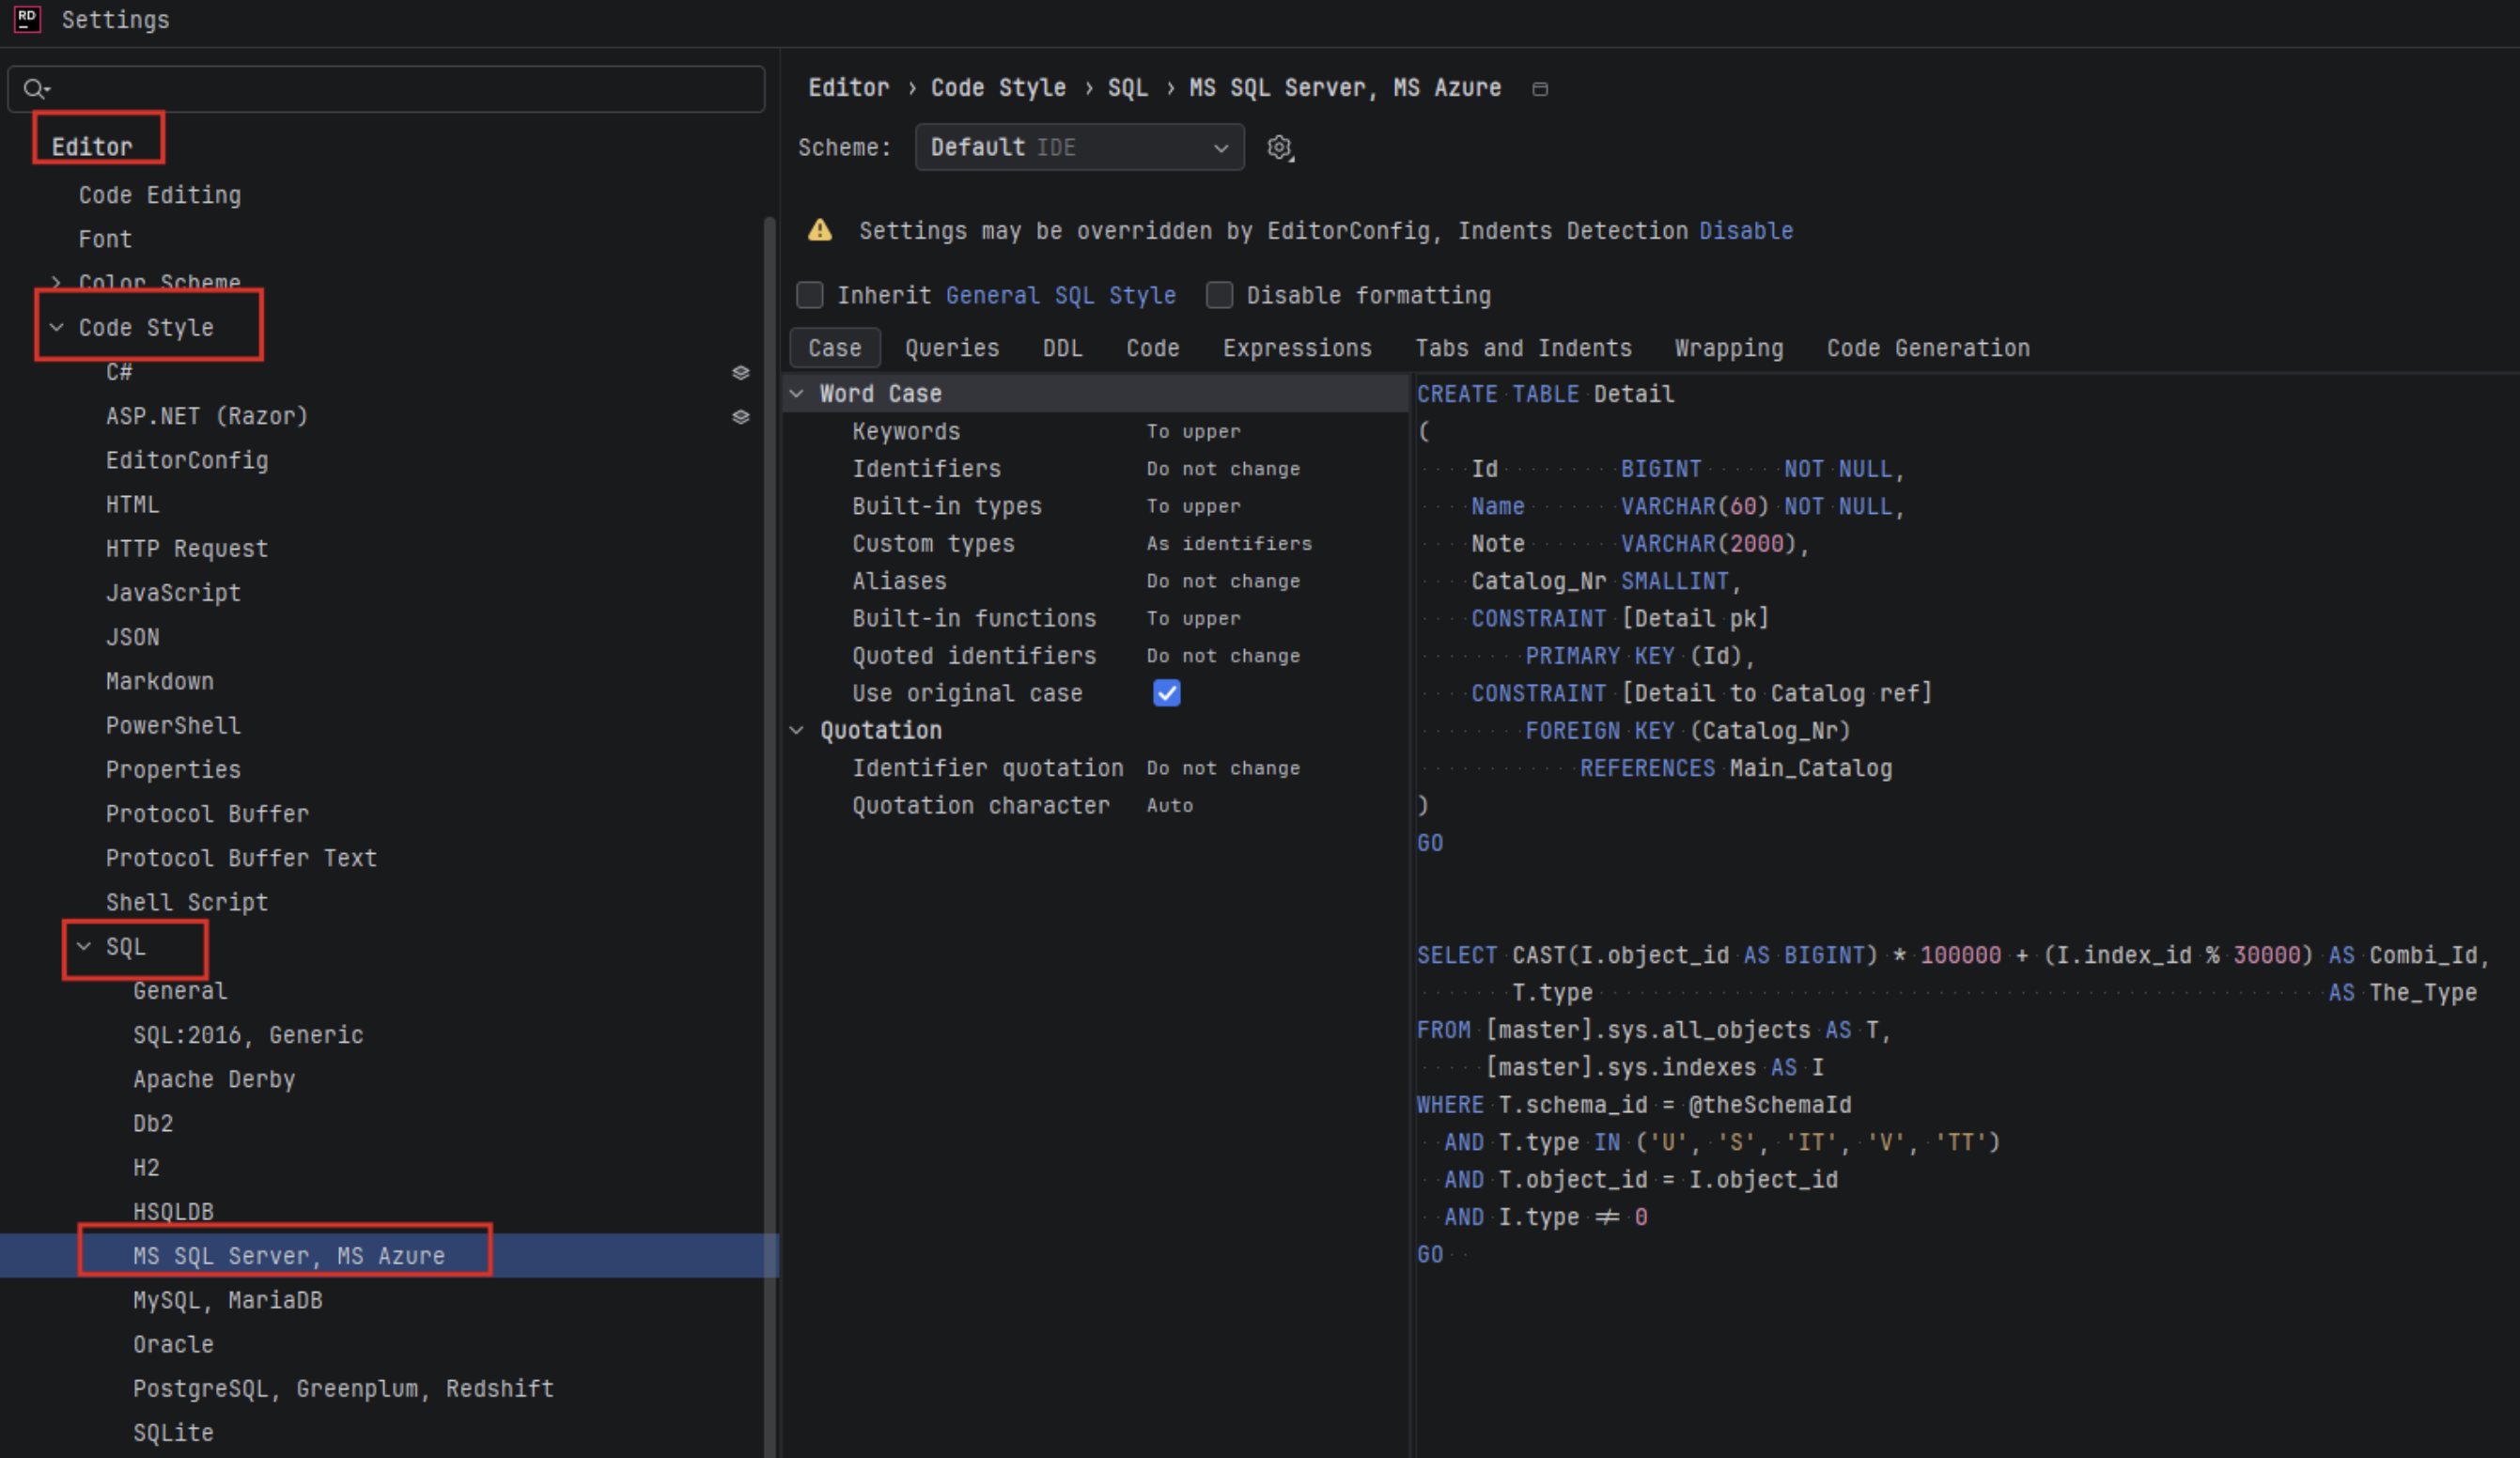
Task: Expand the Color Scheme tree node
Action: tap(57, 283)
